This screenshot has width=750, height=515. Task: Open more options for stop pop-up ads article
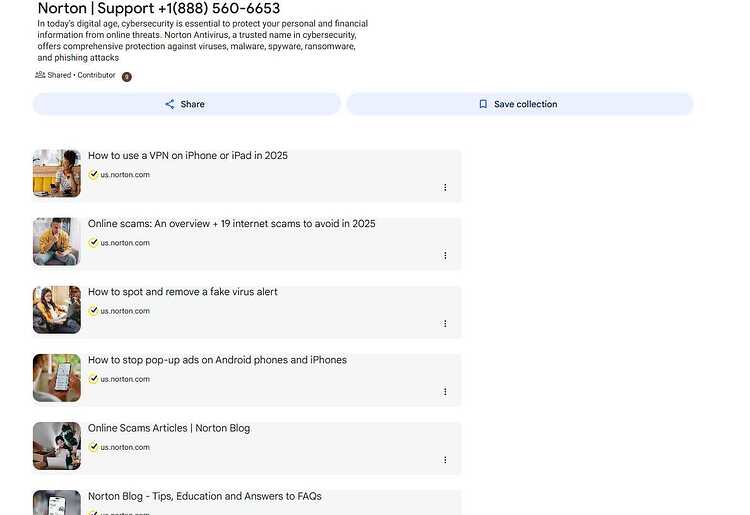[x=445, y=392]
